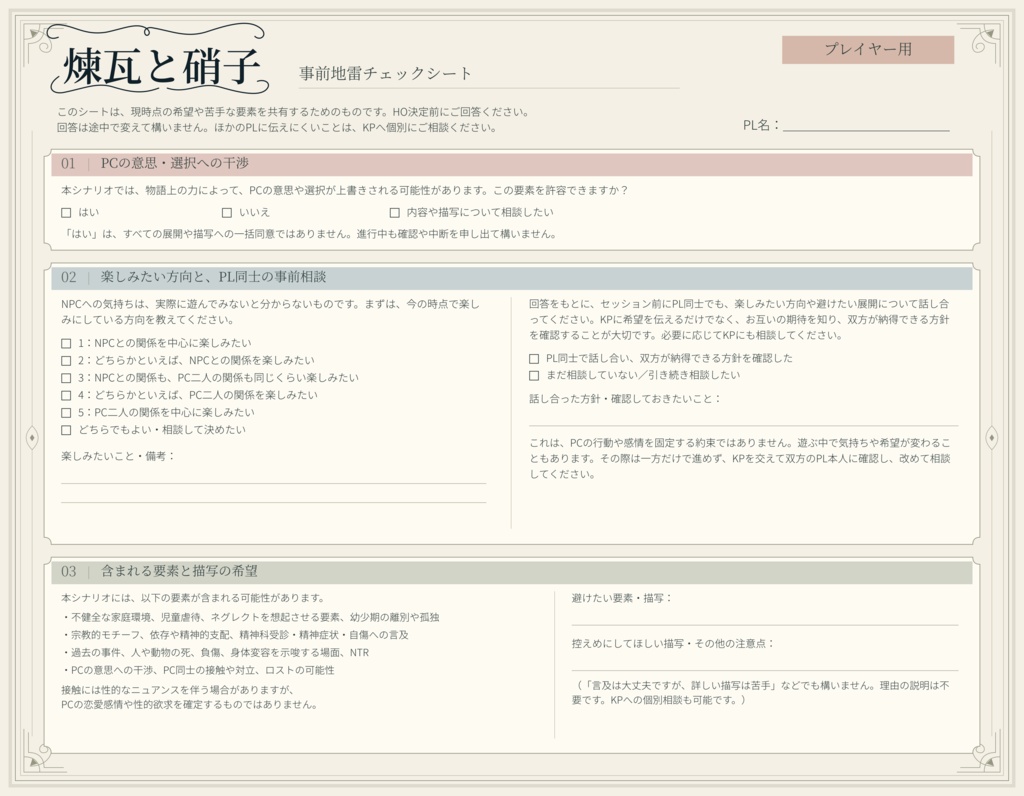Screen dimensions: 1024x796
Task: Check the 「はい」 box in section 01
Action: (66, 213)
